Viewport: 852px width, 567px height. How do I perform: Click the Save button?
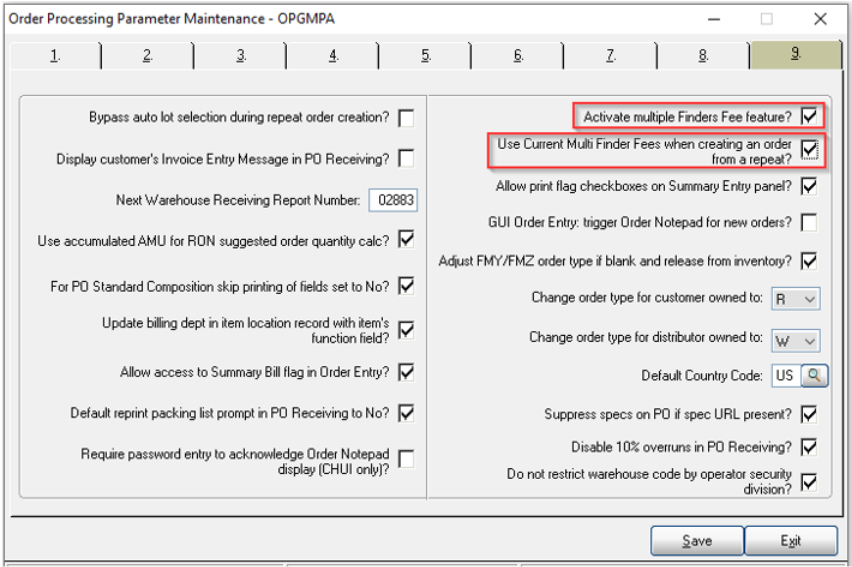(x=697, y=540)
